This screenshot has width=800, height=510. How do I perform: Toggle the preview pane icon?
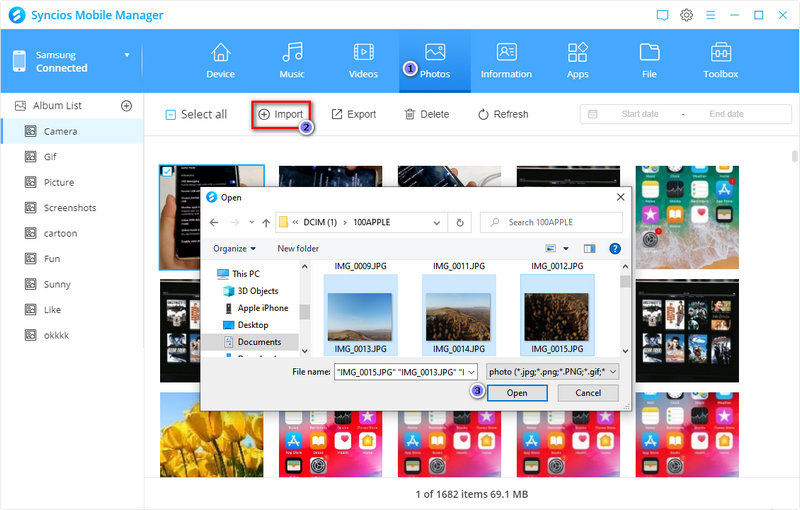[x=589, y=248]
